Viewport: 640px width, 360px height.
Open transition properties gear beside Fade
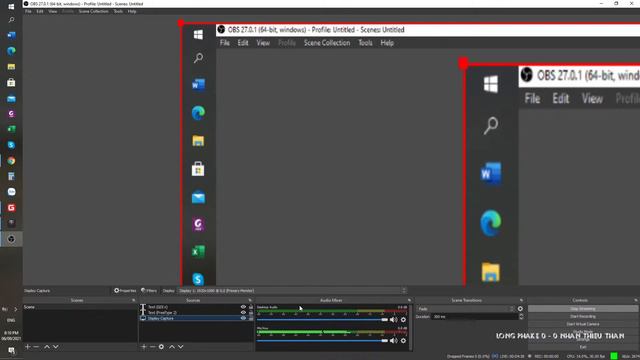pyautogui.click(x=520, y=309)
